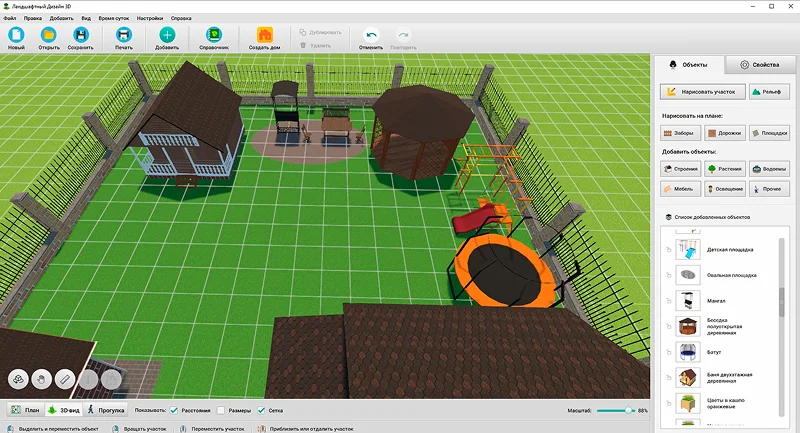Open the Файл menu

click(10, 18)
